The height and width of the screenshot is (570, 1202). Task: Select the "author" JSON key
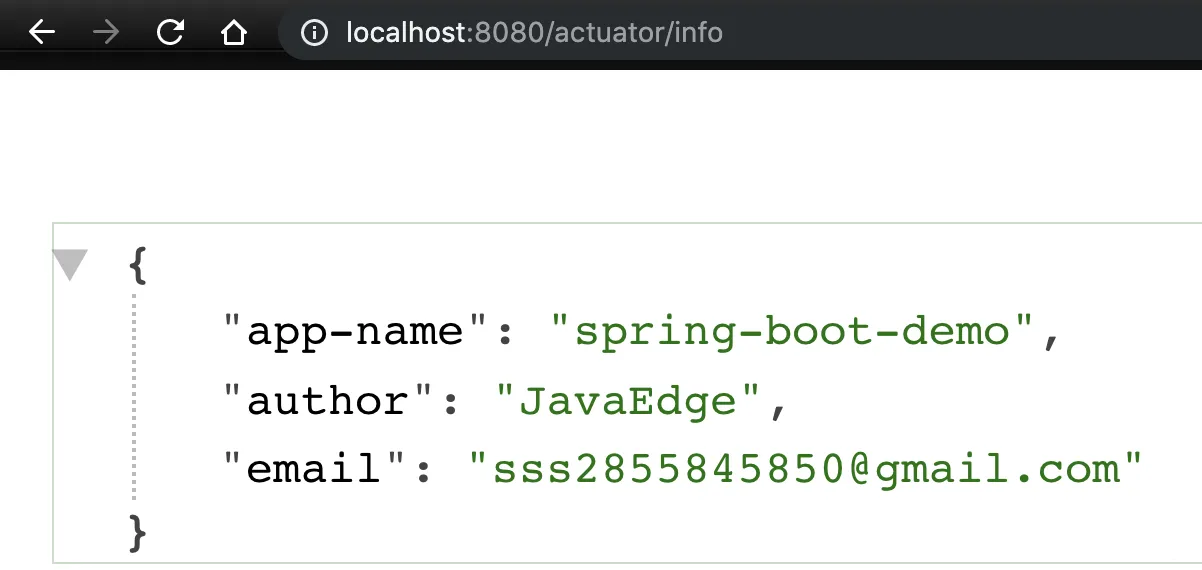329,400
